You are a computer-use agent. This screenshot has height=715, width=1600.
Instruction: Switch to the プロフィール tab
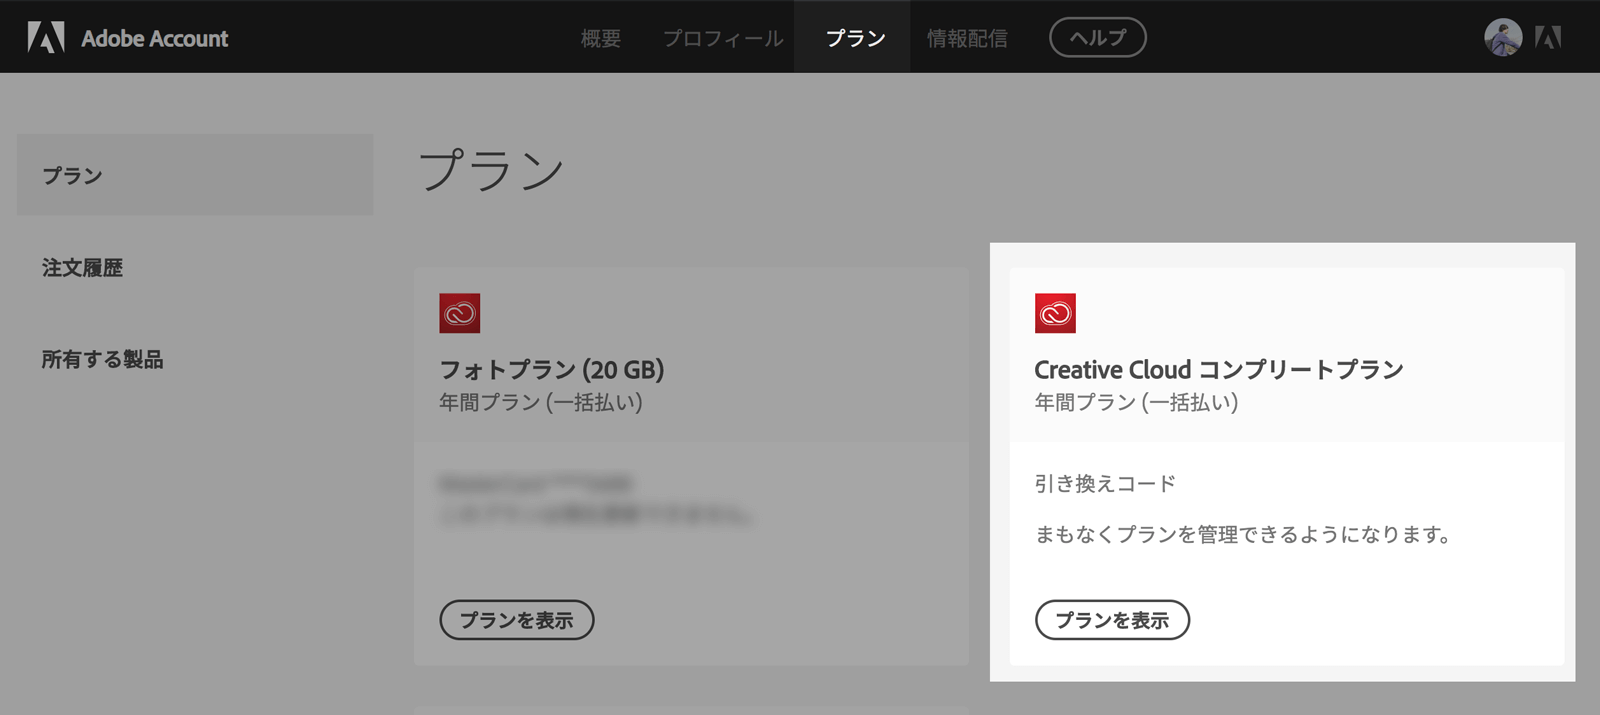click(x=723, y=38)
